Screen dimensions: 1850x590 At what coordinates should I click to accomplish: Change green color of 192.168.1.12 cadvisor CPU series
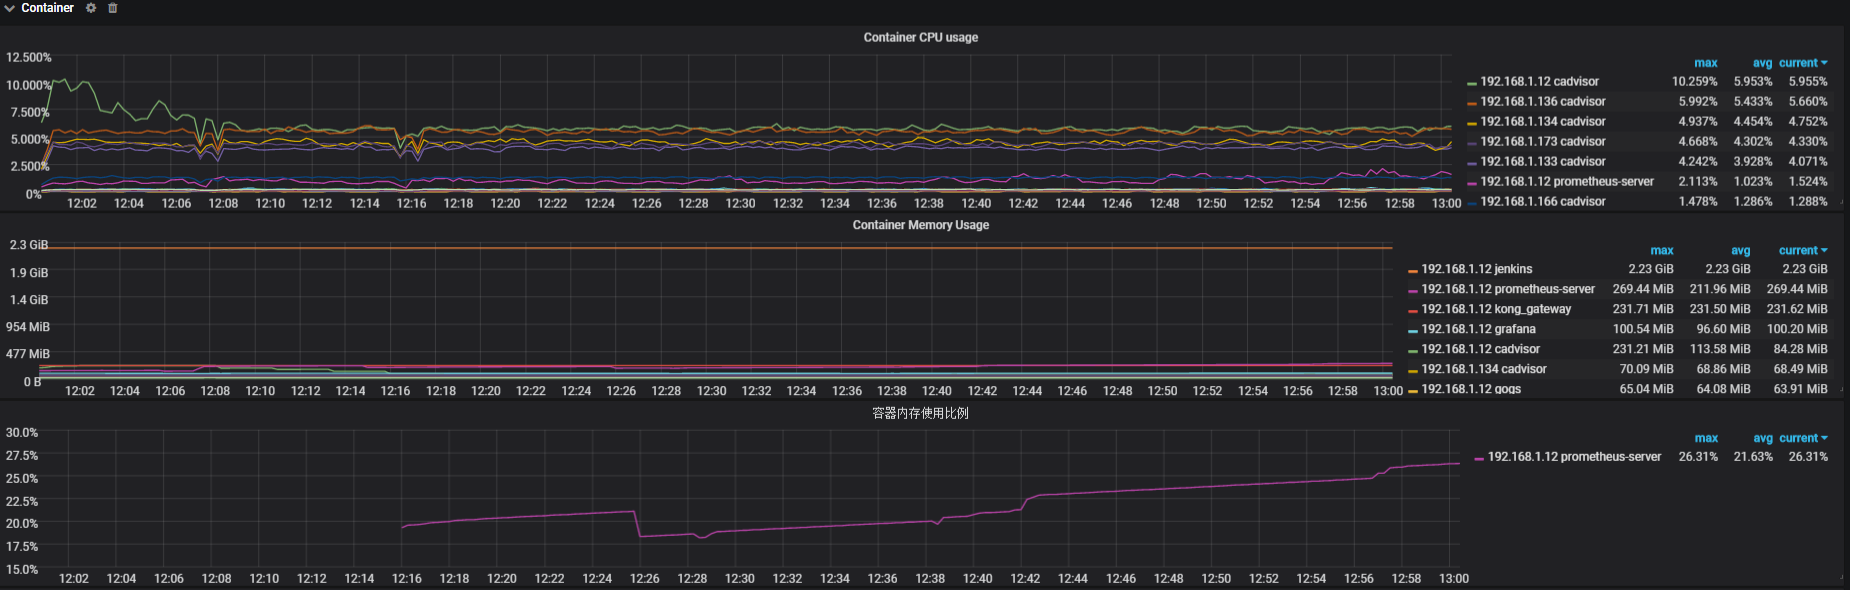coord(1472,83)
